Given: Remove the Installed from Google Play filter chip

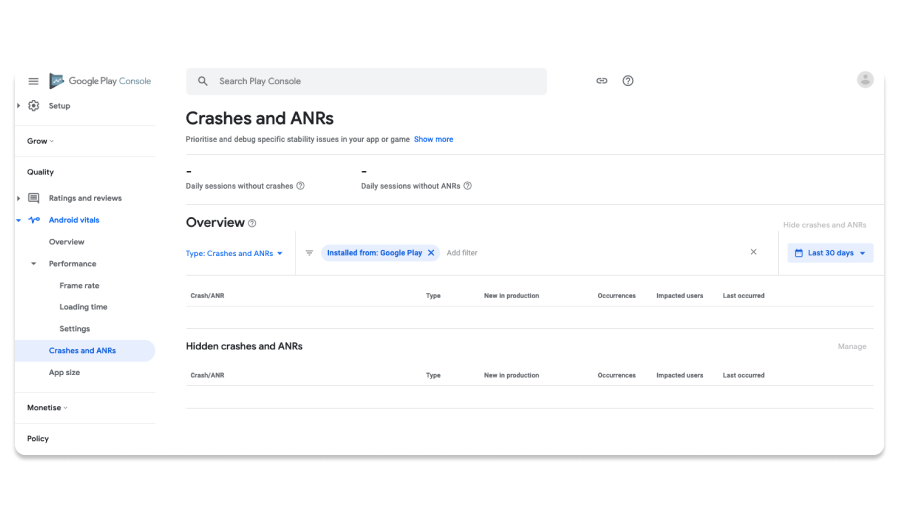Looking at the screenshot, I should click(432, 253).
